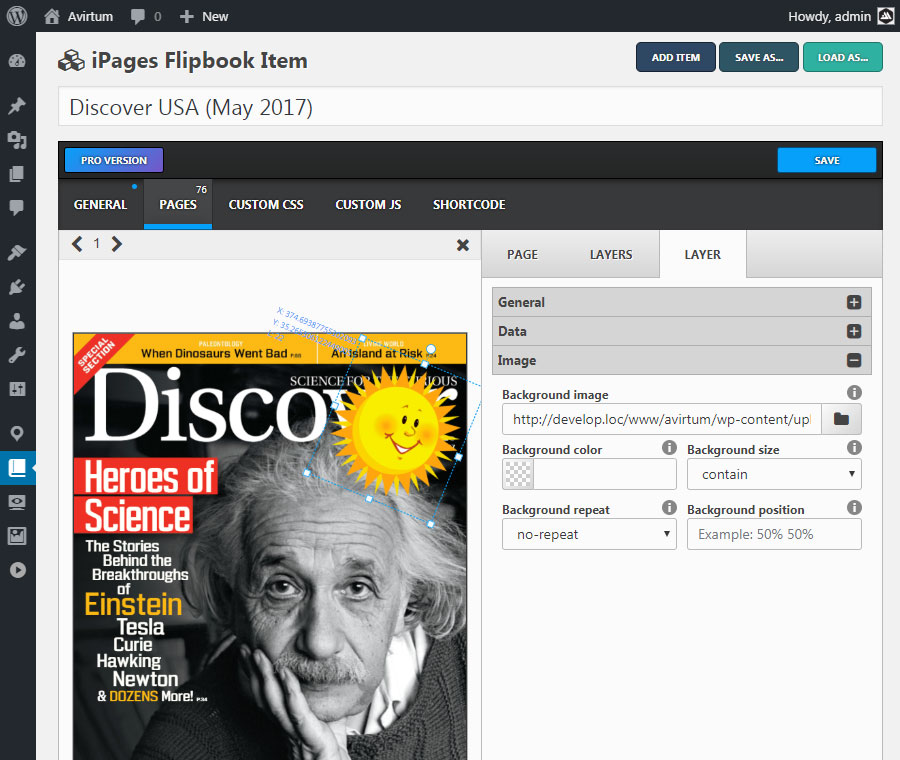
Task: Open Background size dropdown
Action: tap(774, 474)
